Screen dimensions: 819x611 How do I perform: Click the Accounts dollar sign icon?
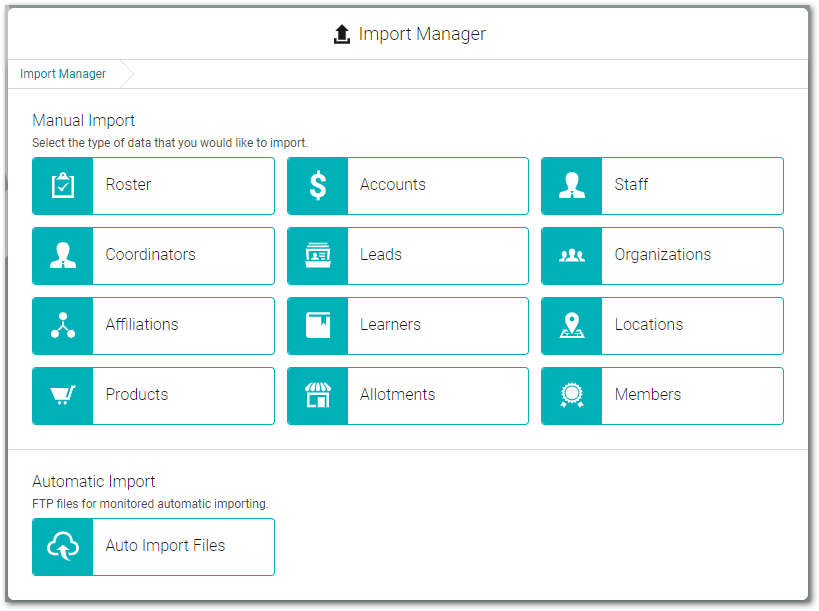point(318,185)
